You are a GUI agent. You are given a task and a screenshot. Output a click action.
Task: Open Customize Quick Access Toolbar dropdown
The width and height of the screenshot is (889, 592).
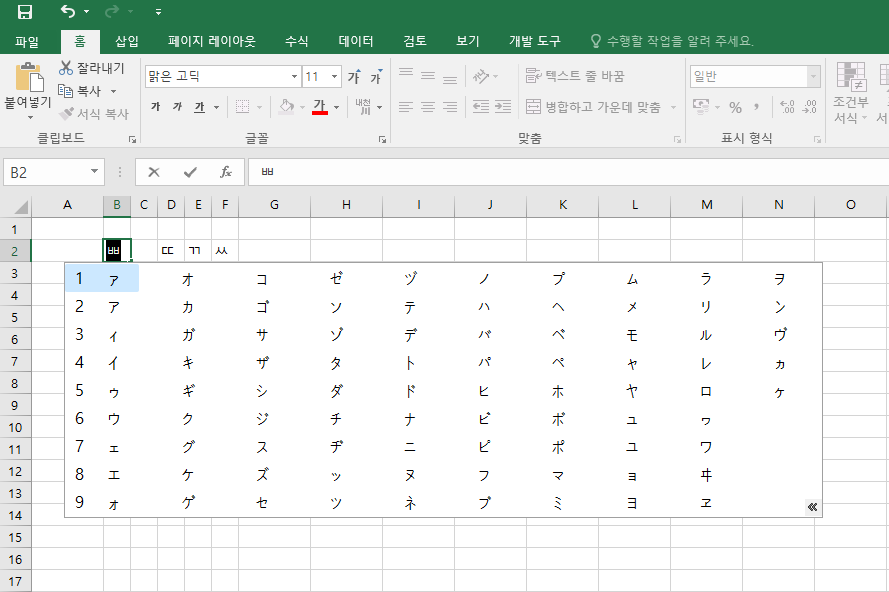tap(158, 11)
